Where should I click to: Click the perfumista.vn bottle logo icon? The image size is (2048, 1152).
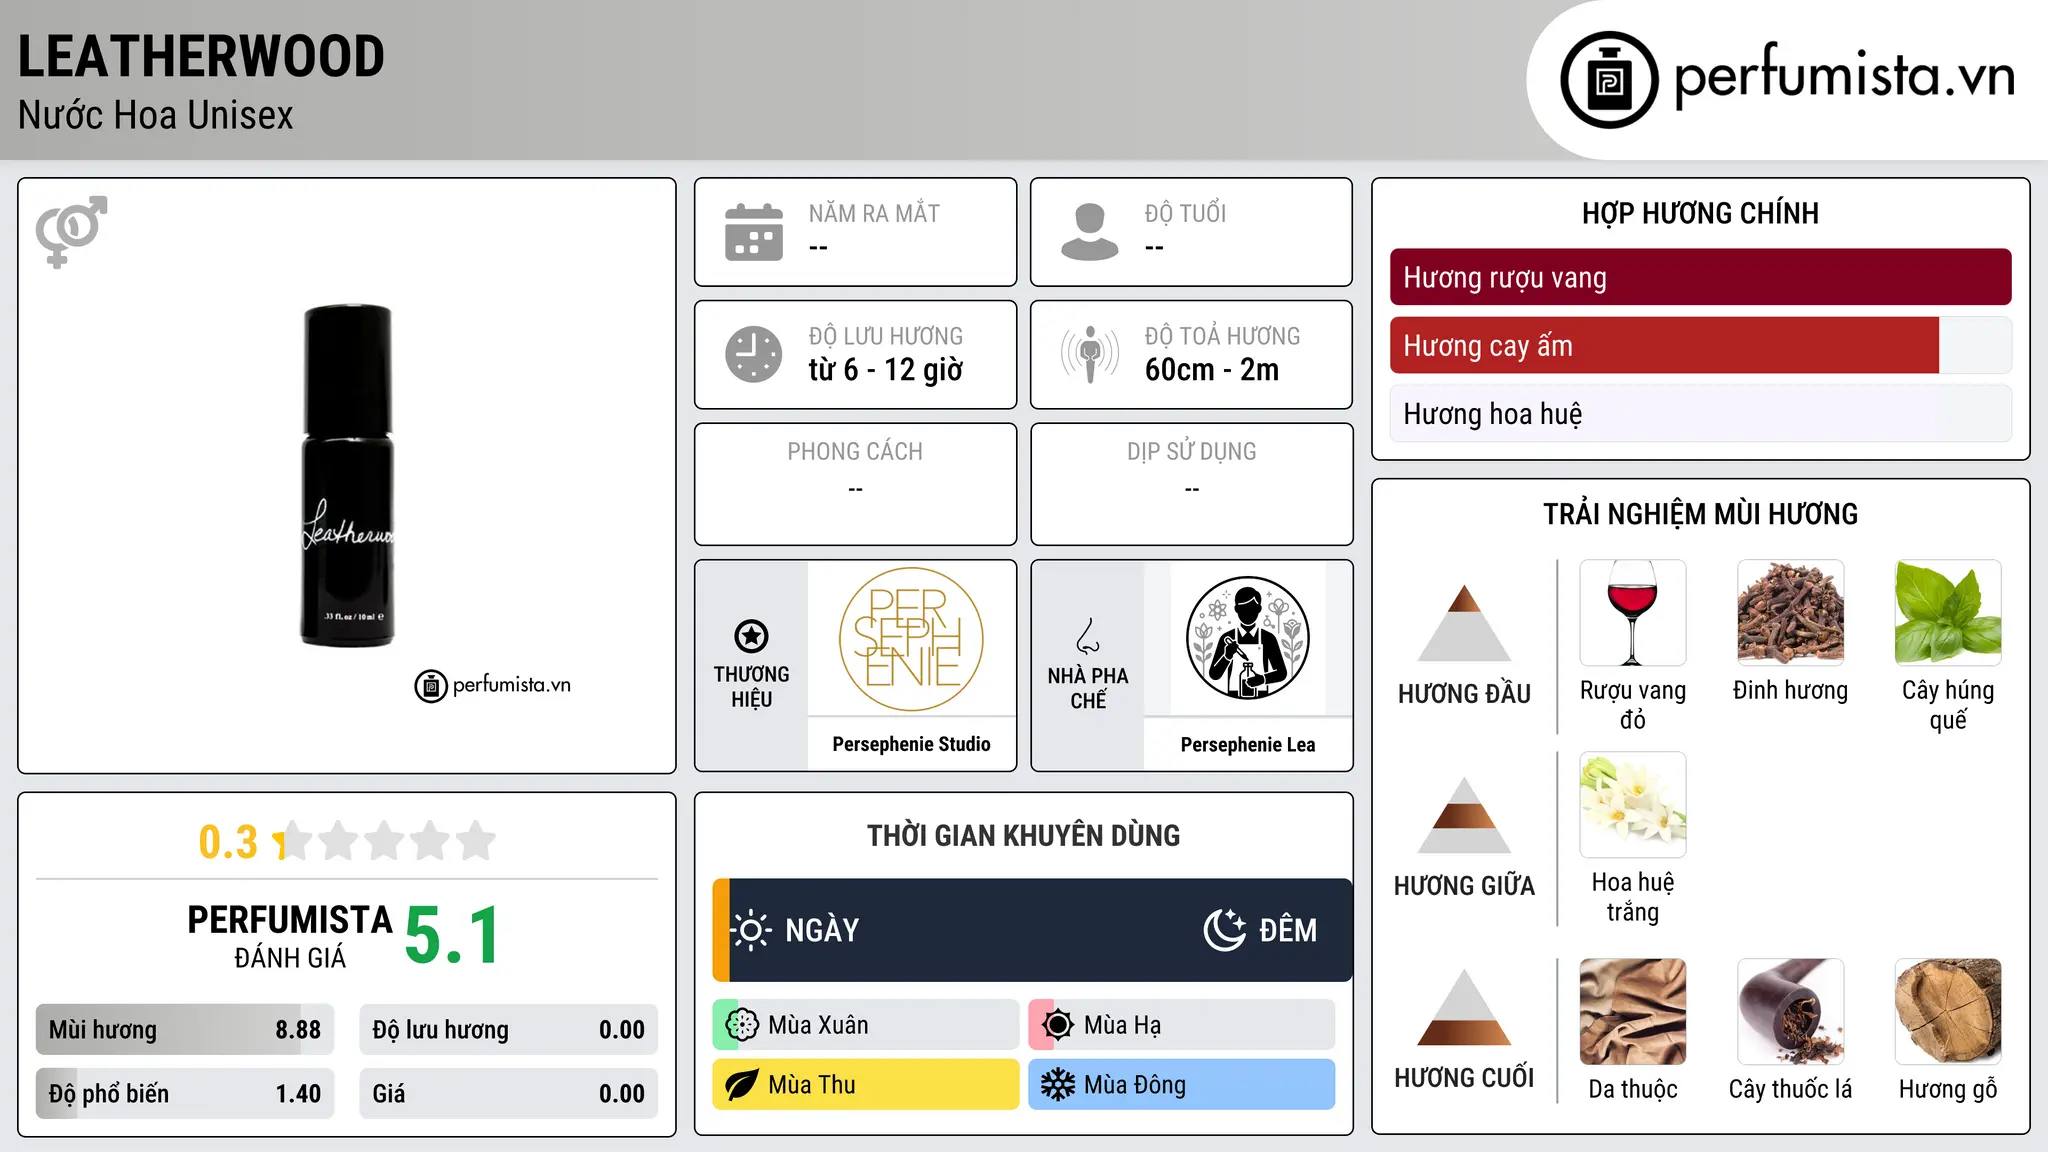click(x=1609, y=80)
